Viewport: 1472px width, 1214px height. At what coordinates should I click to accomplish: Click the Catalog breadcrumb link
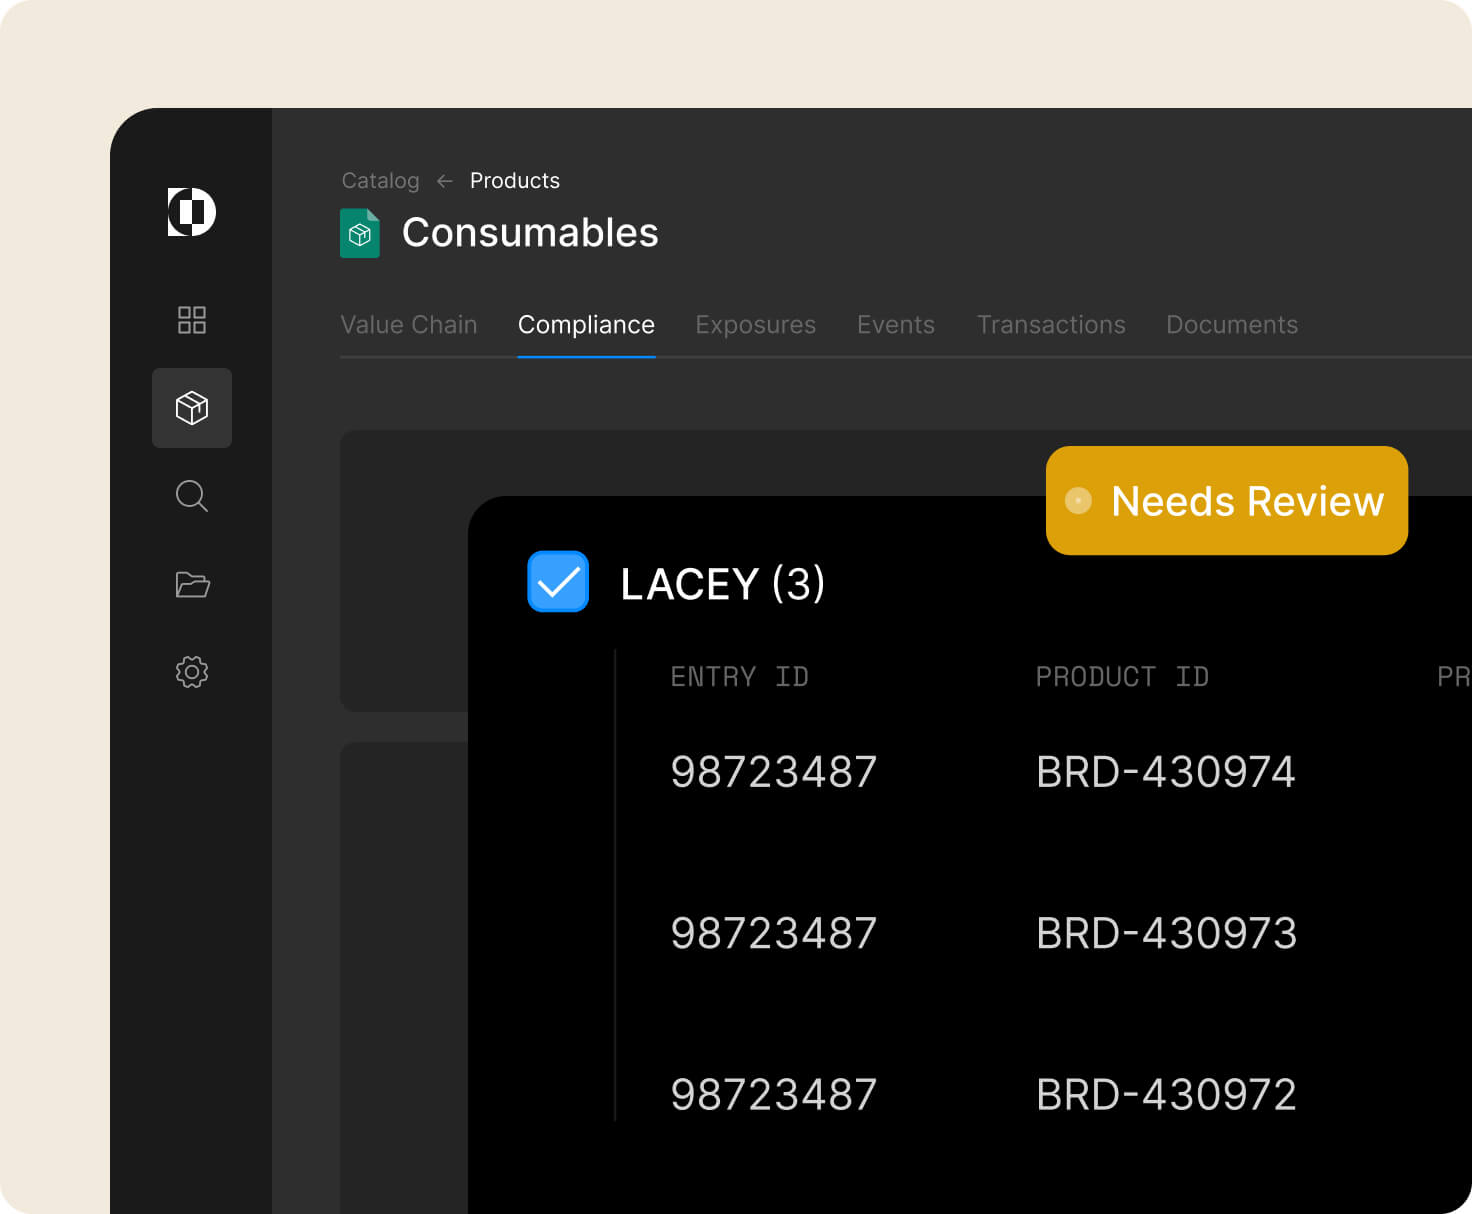(x=381, y=181)
